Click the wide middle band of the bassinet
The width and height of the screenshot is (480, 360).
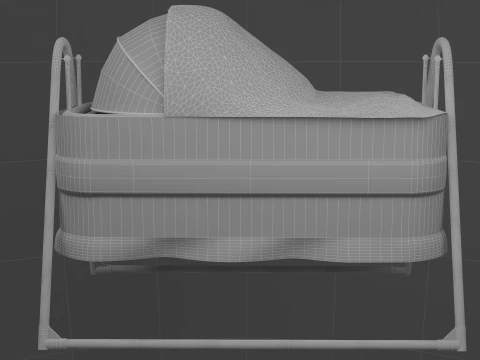coord(251,176)
